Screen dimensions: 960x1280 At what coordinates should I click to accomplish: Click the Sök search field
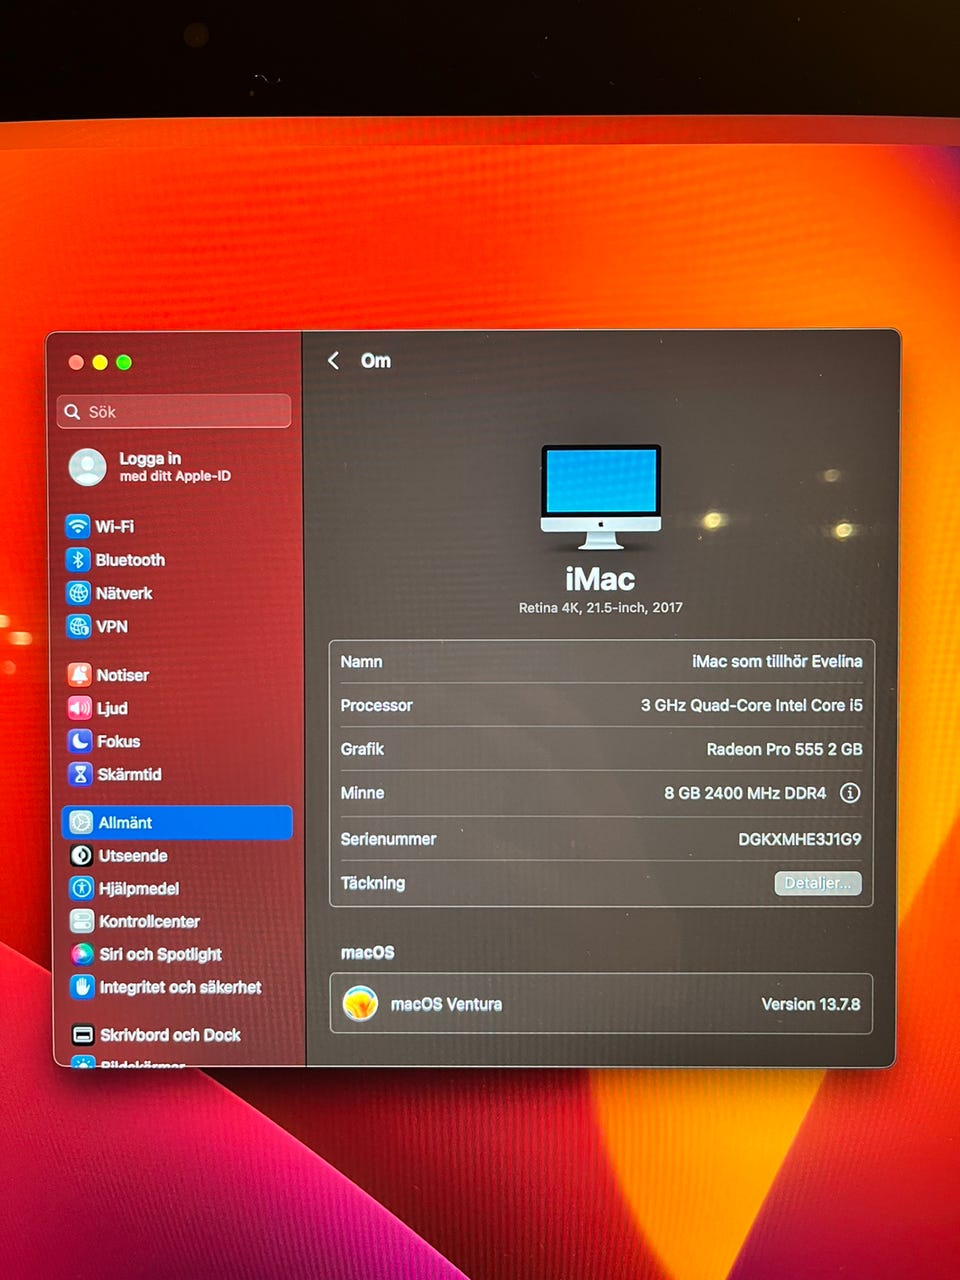pos(175,411)
